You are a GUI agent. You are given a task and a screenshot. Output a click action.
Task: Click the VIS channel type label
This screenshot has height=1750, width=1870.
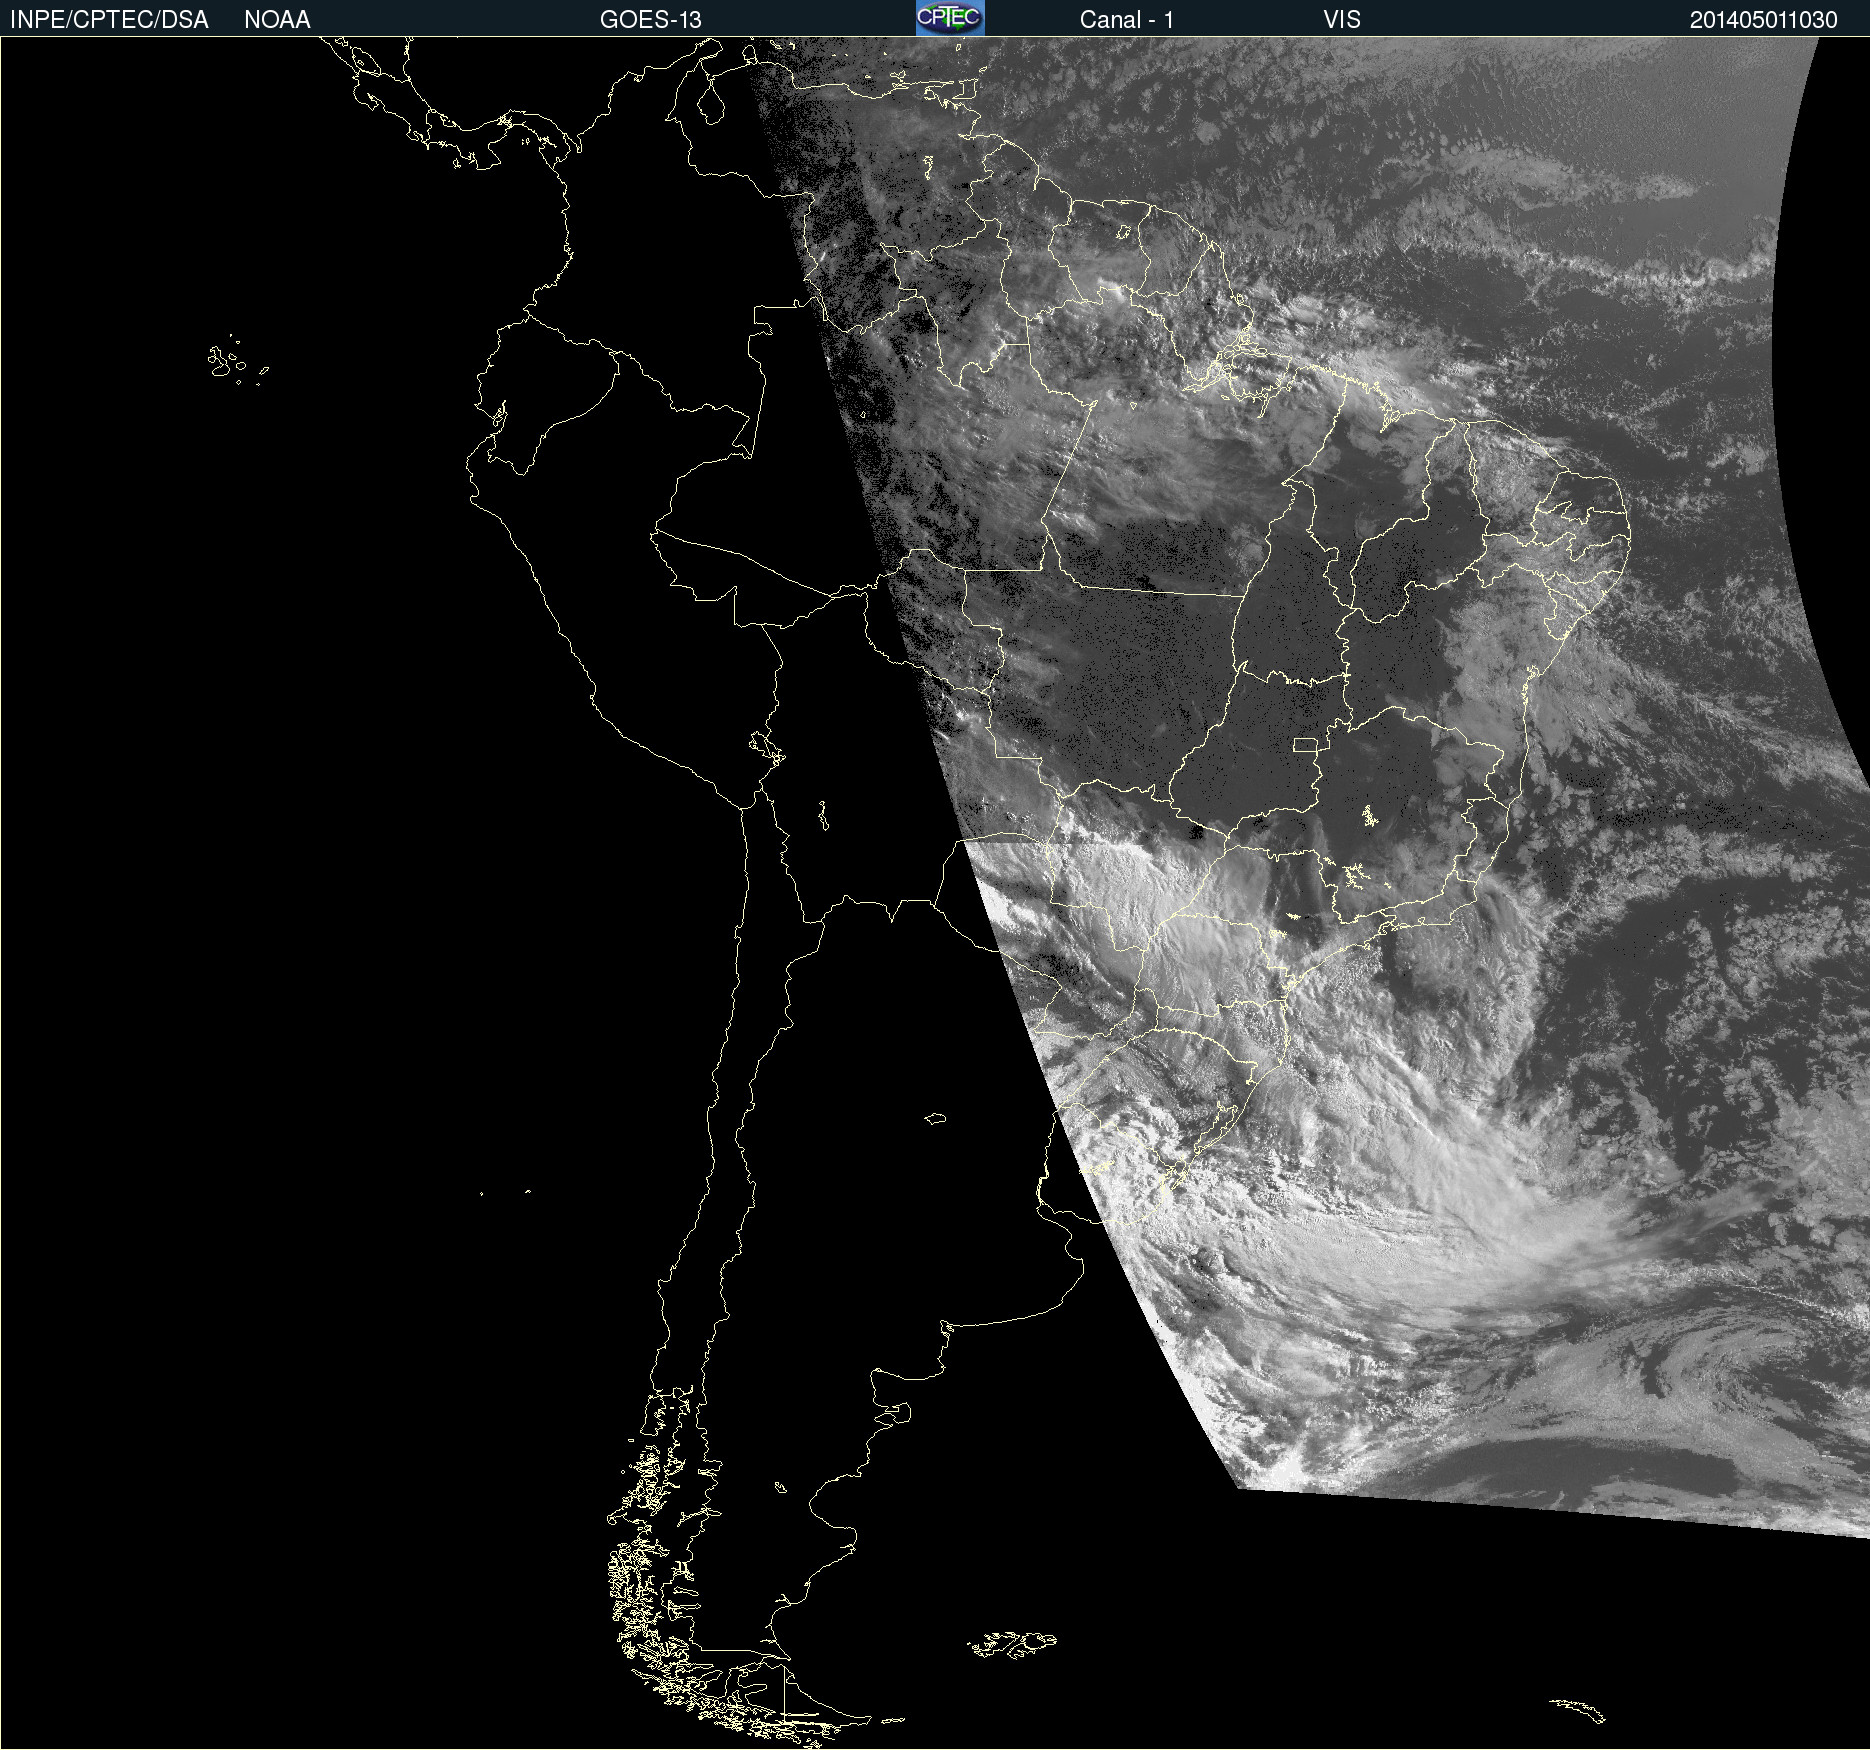coord(1341,20)
